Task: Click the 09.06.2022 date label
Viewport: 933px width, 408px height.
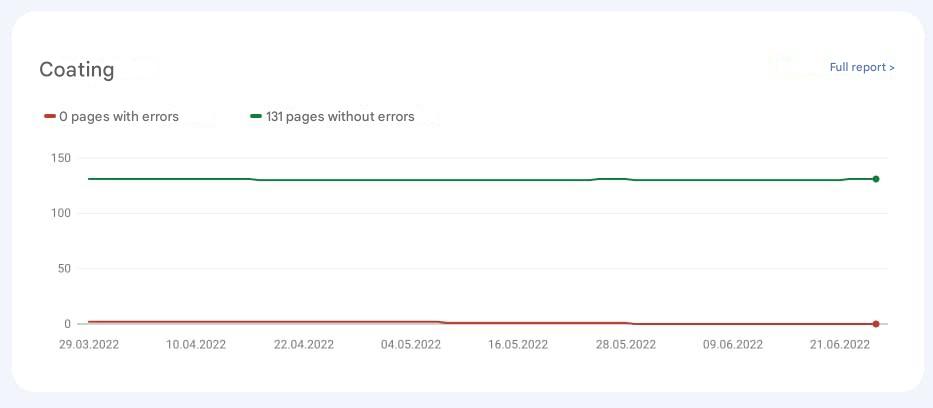Action: (733, 345)
